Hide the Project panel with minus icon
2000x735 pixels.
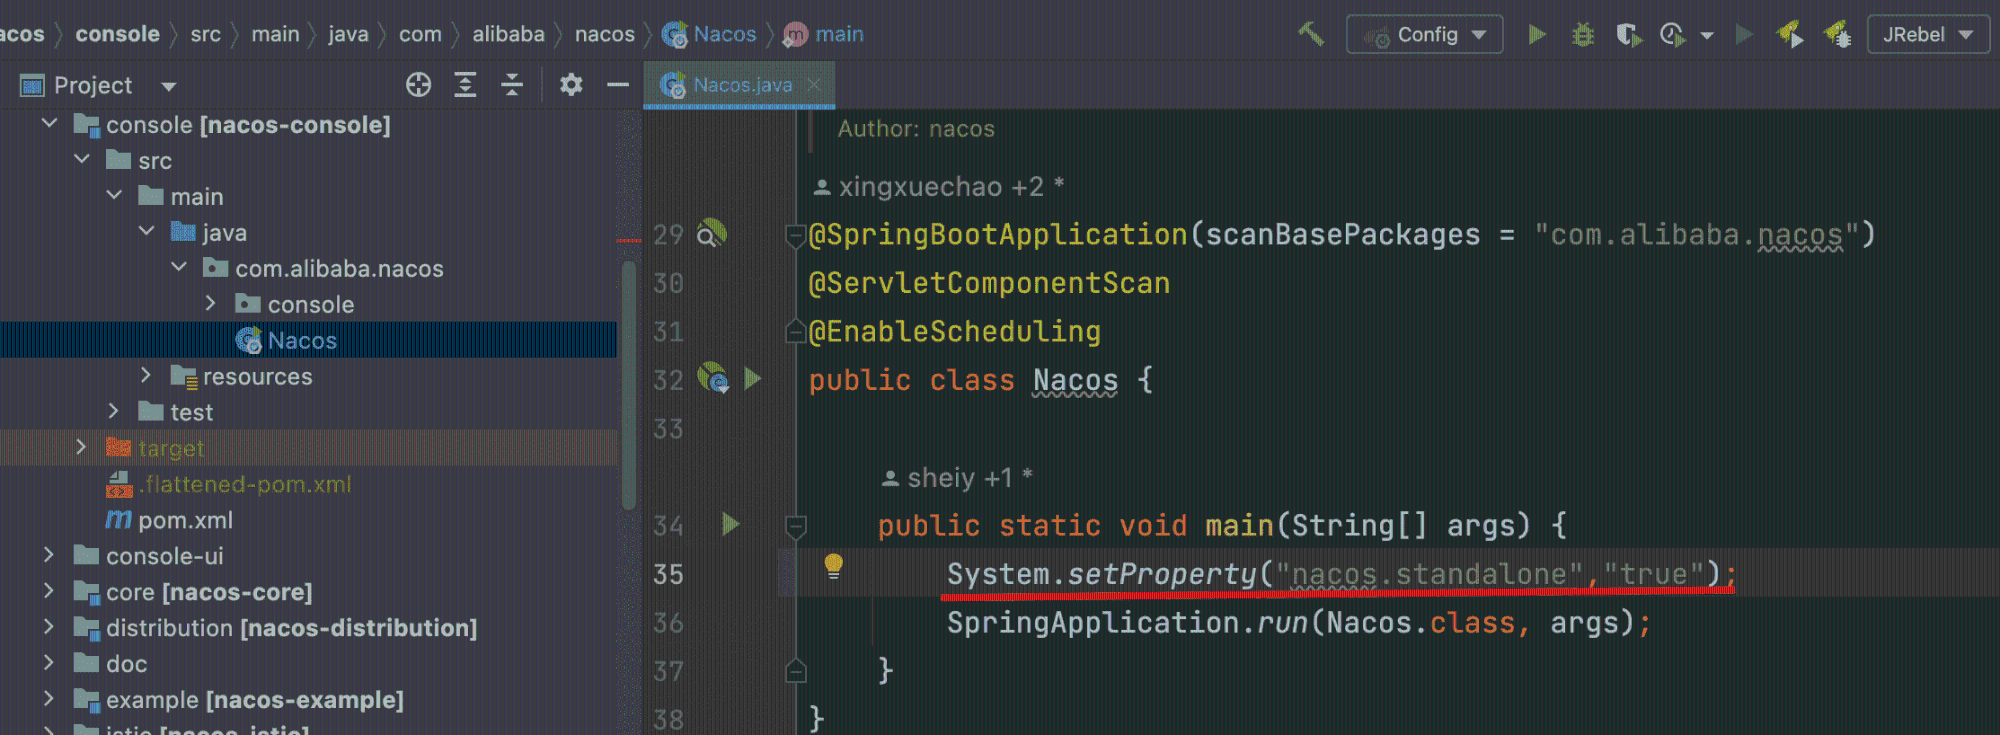[618, 85]
